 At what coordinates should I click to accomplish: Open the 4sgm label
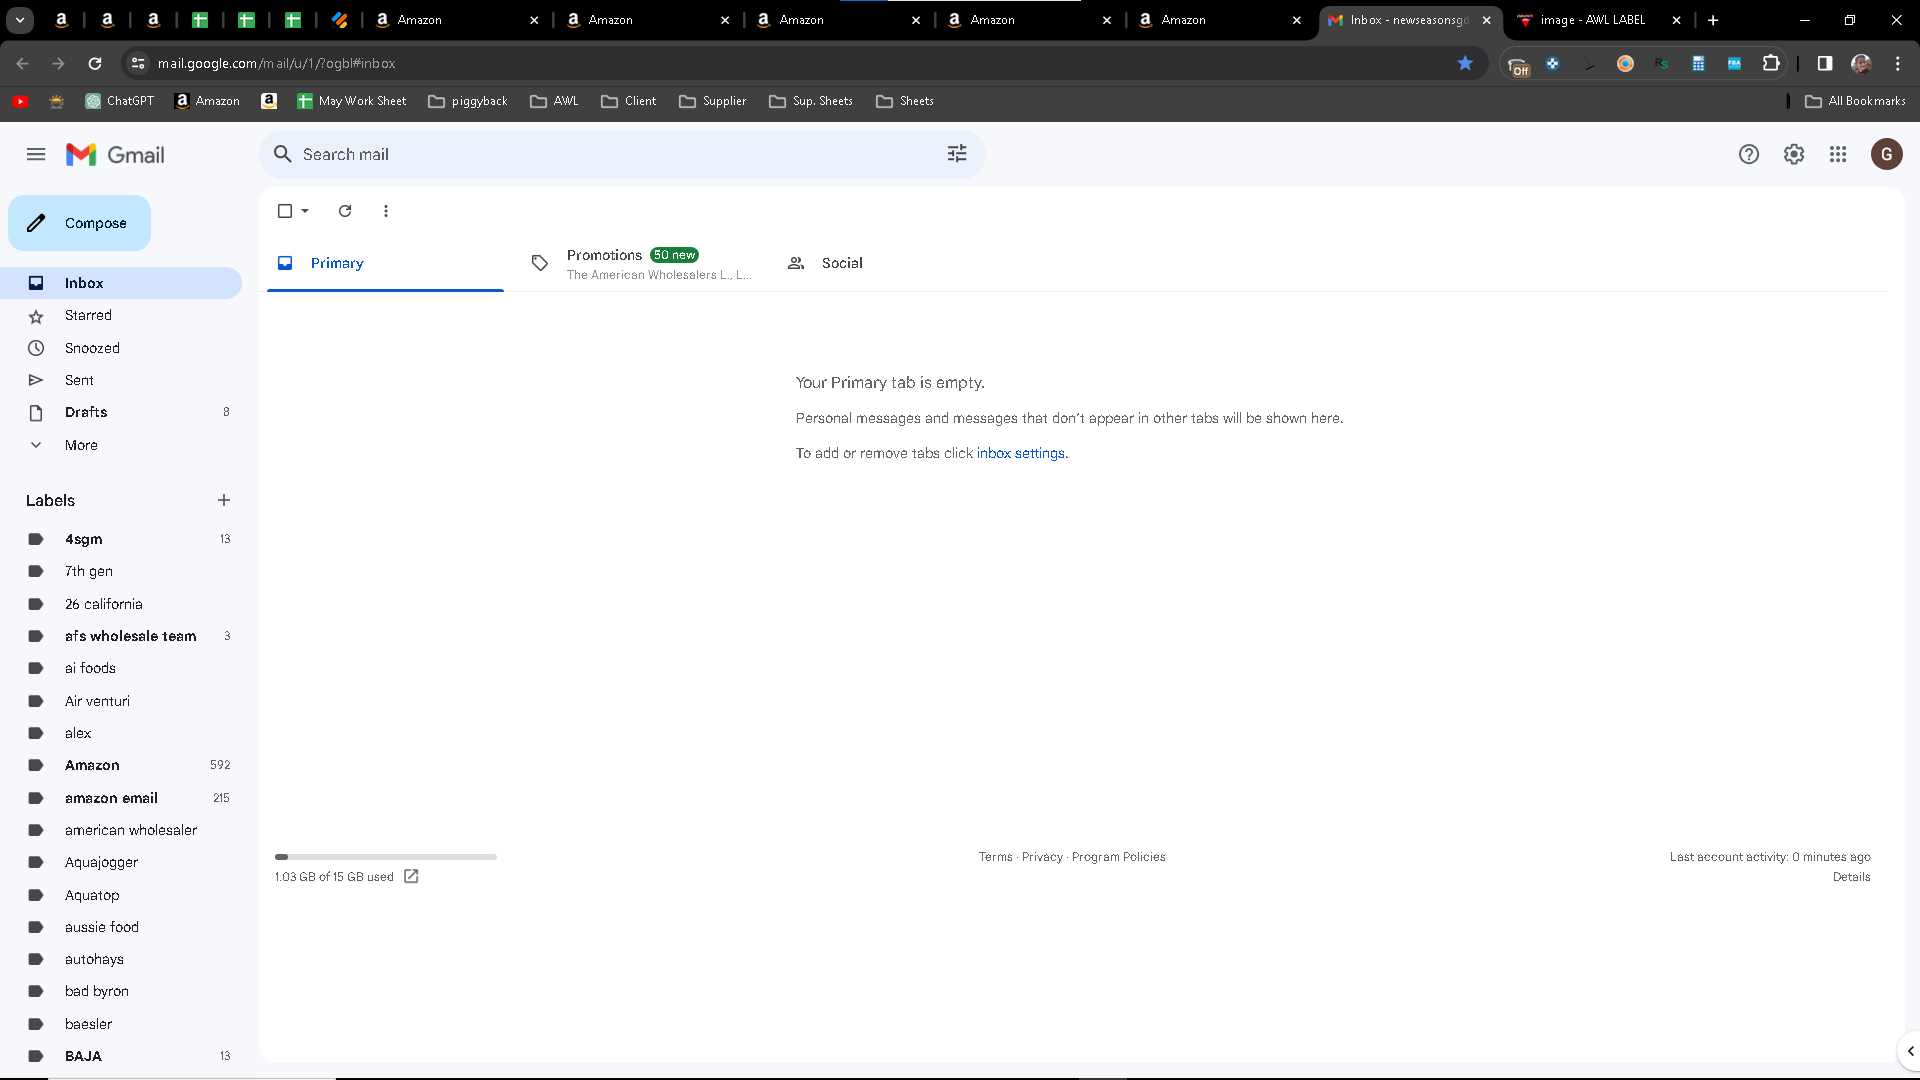pos(121,539)
